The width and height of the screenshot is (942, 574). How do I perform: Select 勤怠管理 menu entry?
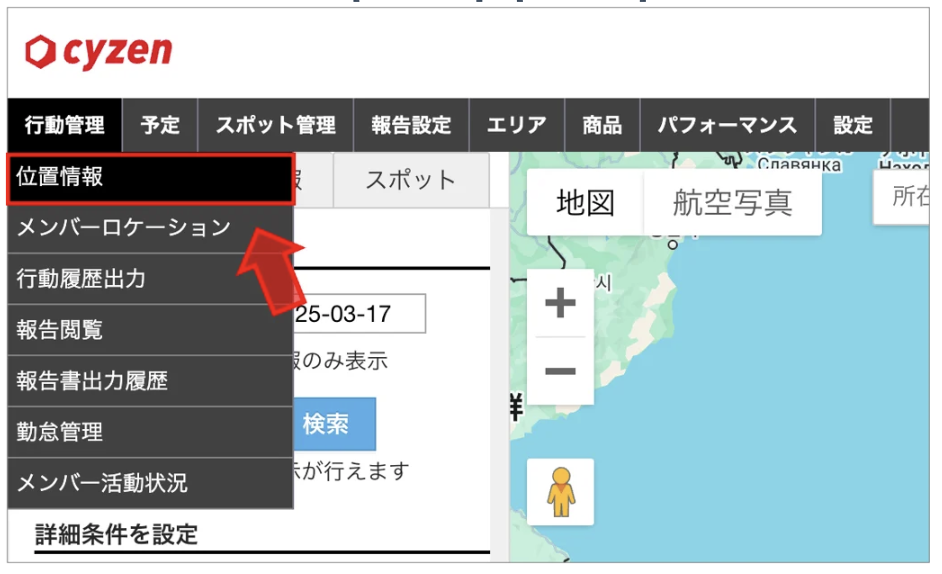point(150,432)
